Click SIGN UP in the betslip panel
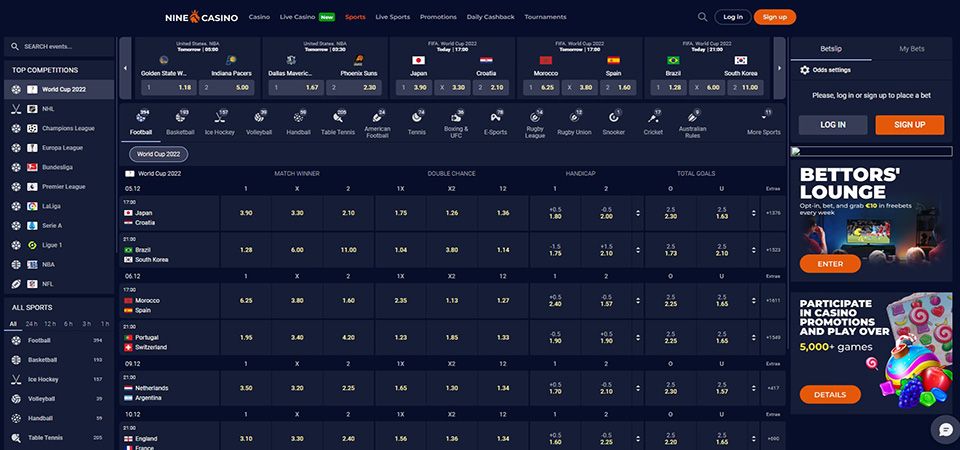 [x=910, y=125]
